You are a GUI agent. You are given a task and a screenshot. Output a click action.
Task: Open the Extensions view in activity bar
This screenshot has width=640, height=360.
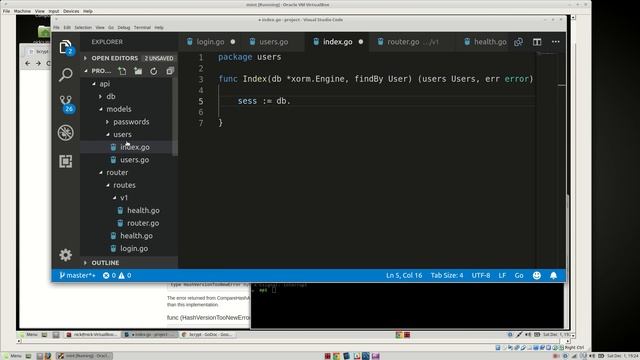[x=66, y=161]
